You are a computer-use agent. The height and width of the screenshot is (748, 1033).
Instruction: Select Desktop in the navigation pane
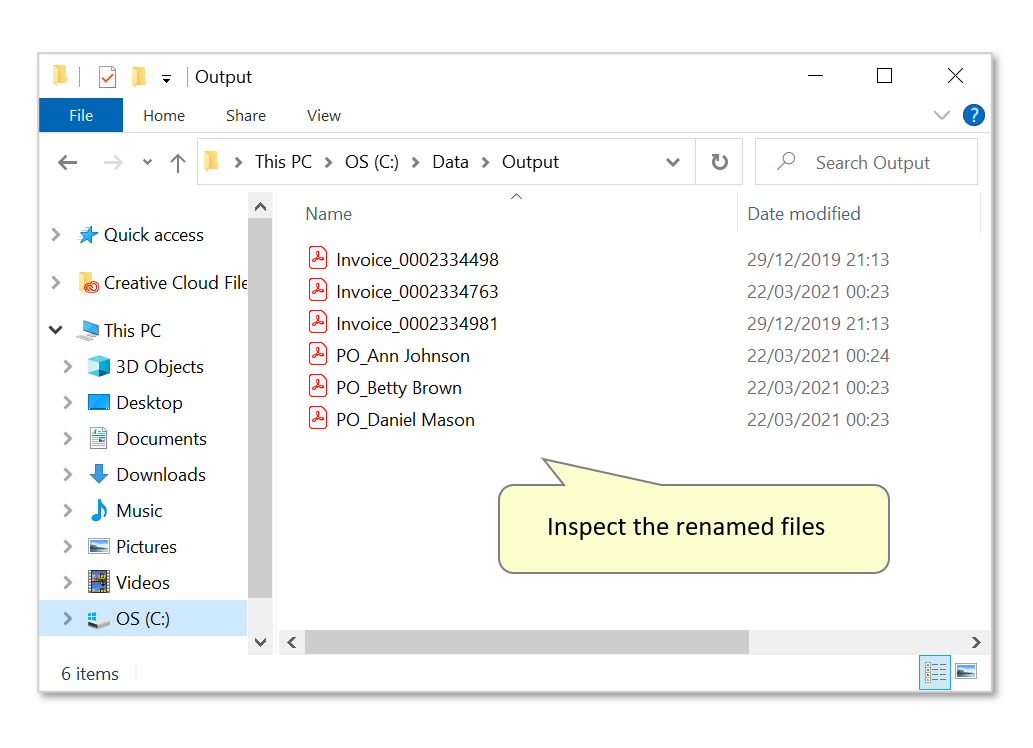coord(150,403)
